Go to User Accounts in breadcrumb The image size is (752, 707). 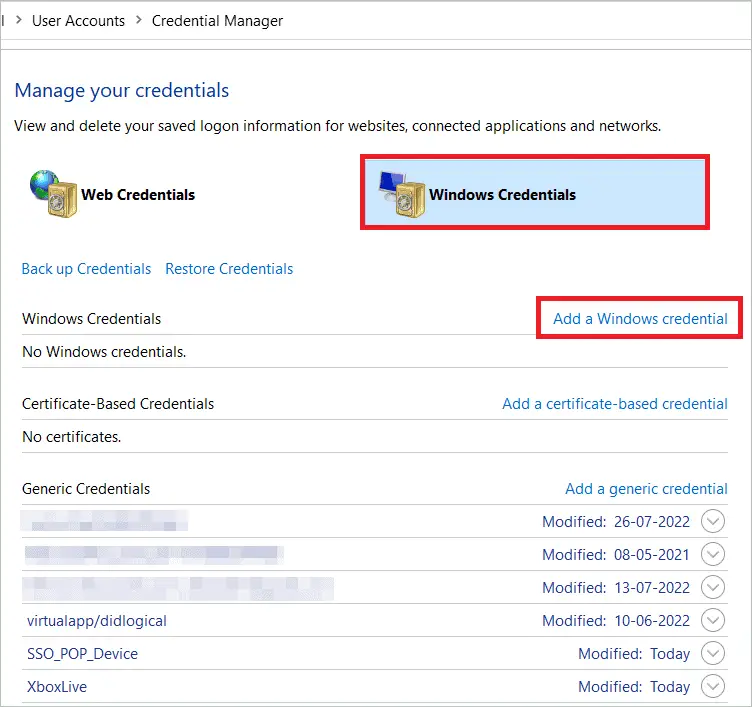point(78,21)
